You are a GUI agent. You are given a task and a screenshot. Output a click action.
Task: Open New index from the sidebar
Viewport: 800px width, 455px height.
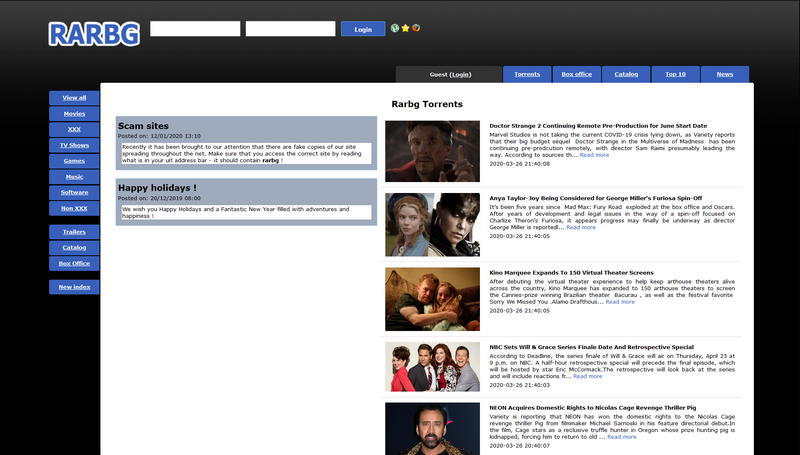point(74,287)
